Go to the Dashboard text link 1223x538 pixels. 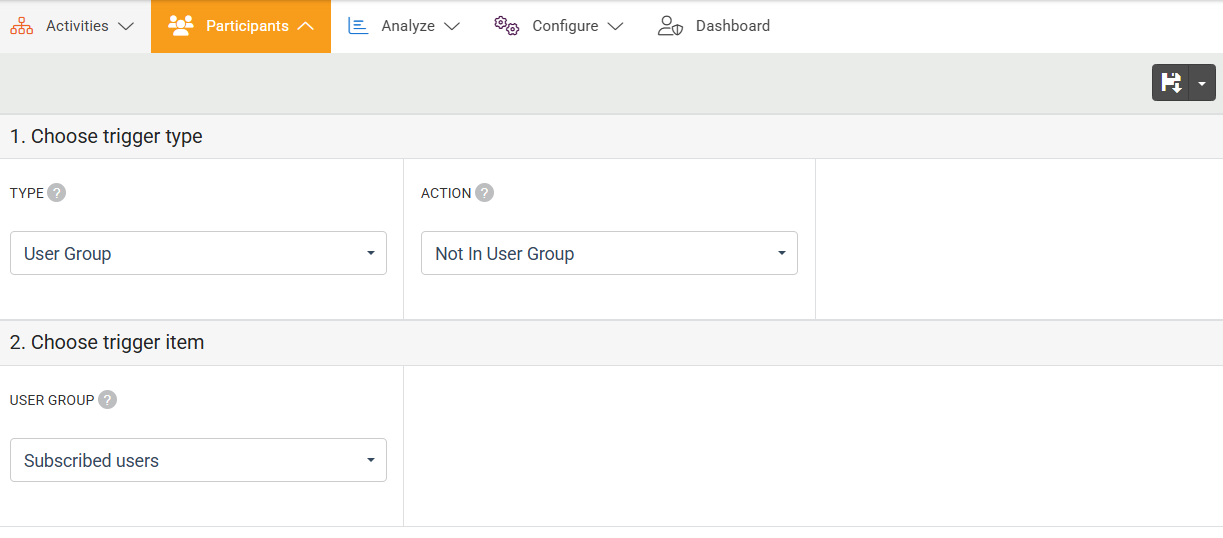click(x=732, y=26)
